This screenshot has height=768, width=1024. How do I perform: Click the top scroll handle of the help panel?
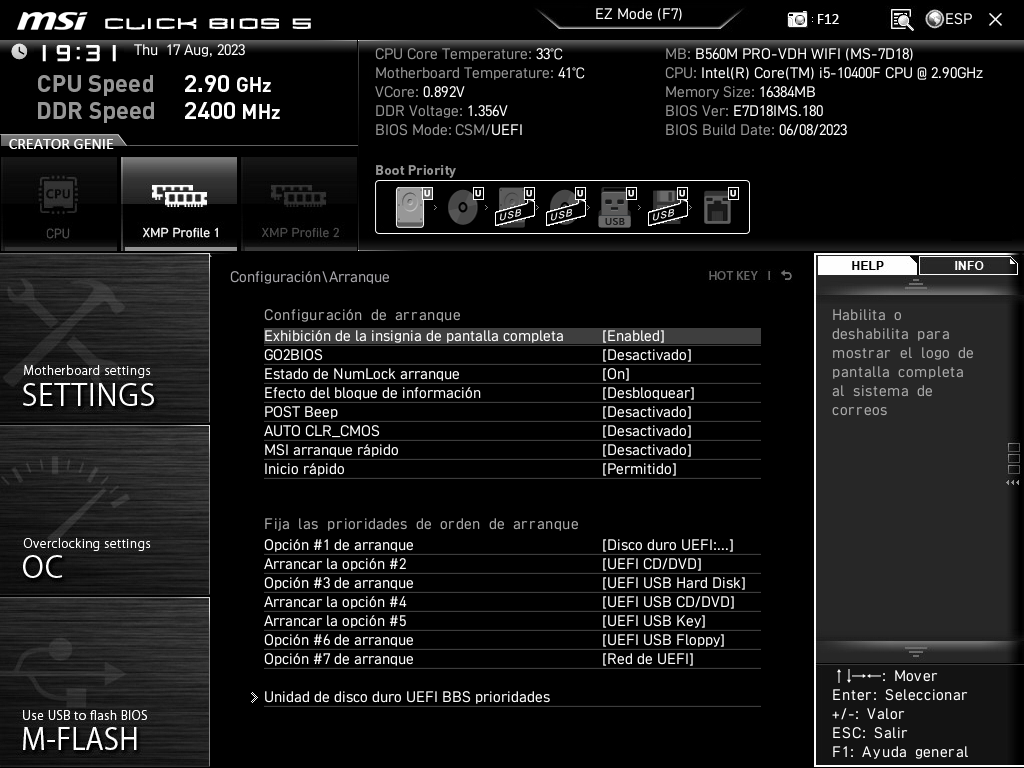916,283
